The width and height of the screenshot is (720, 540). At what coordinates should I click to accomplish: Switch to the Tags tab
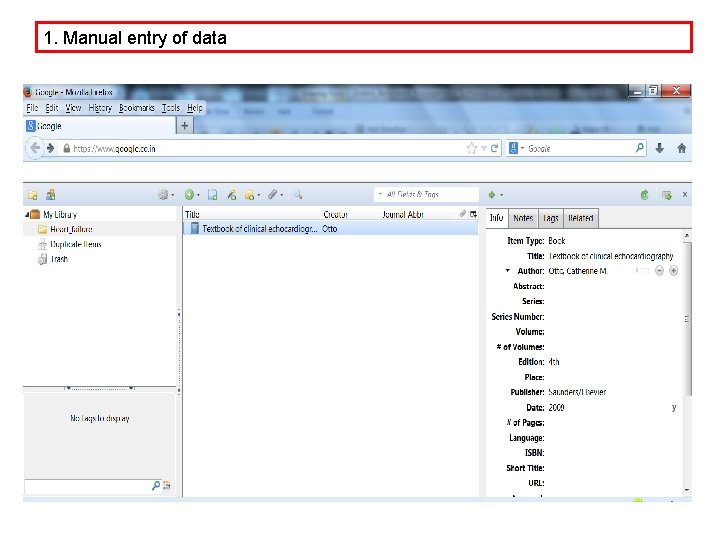click(550, 218)
